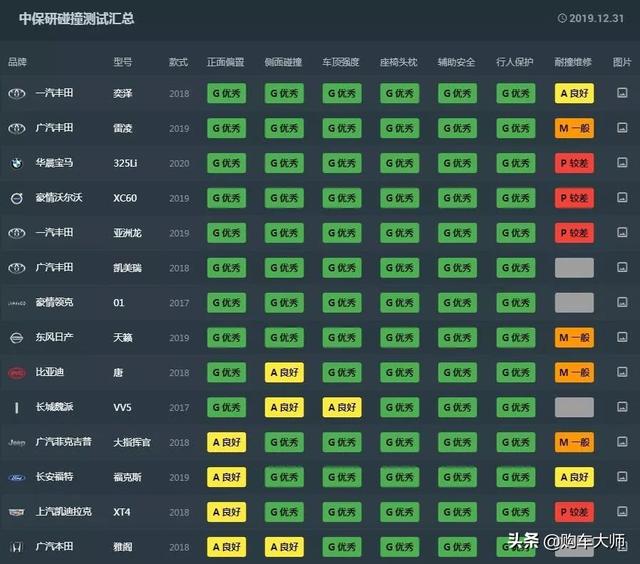This screenshot has height=564, width=640.
Task: Select the brand name 华晨宝马
Action: click(54, 163)
